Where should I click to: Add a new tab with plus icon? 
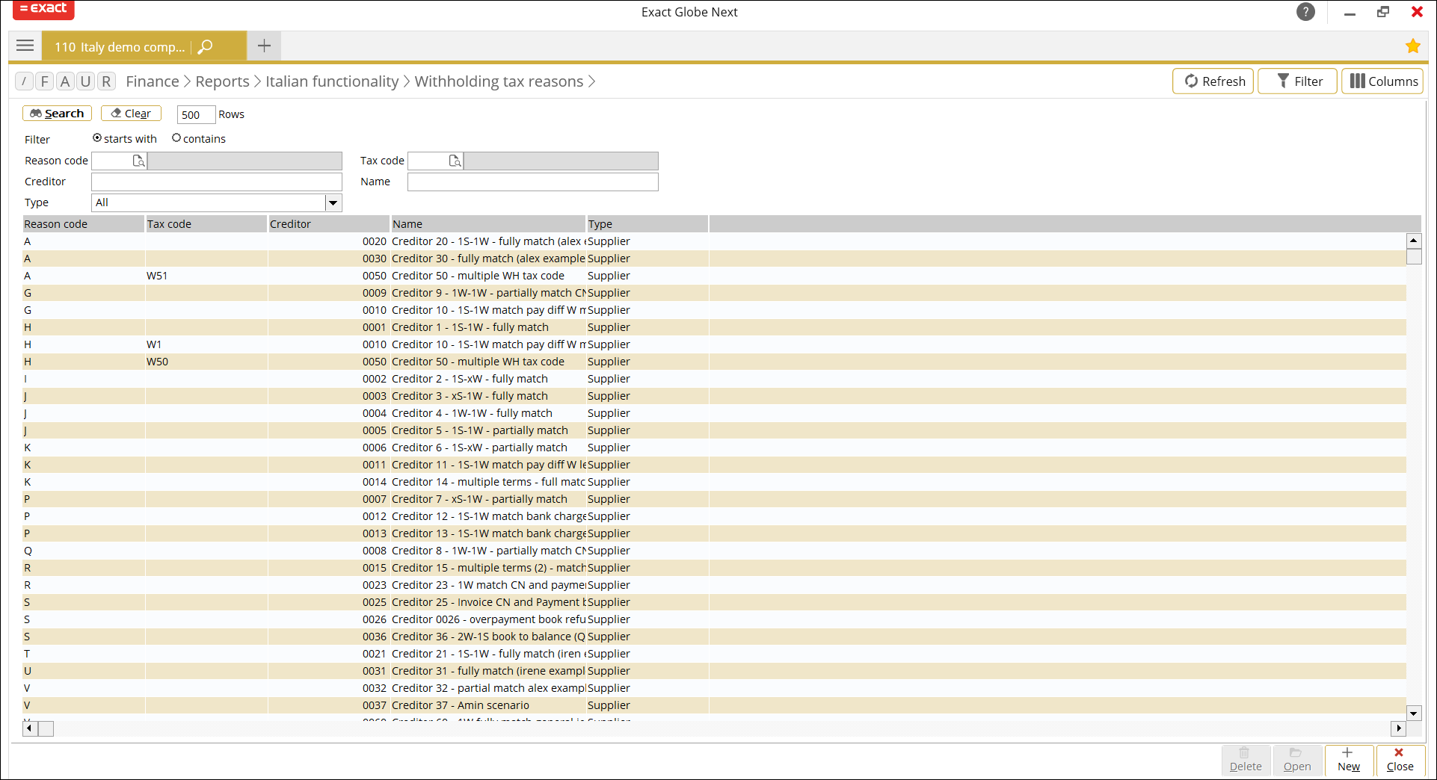(x=264, y=46)
